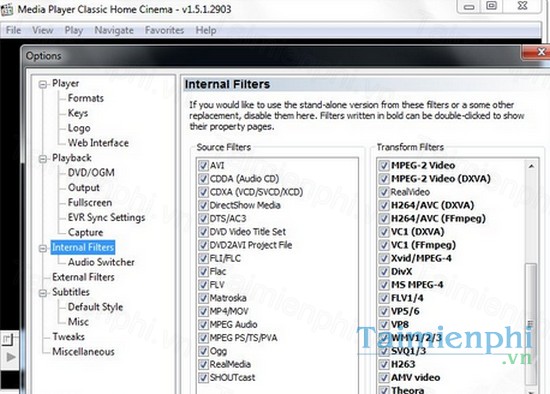Collapse the Subtitles tree node
Image resolution: width=550 pixels, height=394 pixels.
43,293
